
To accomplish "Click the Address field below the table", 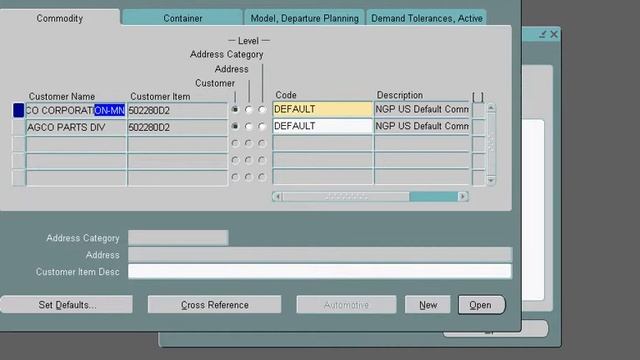I will pyautogui.click(x=320, y=255).
